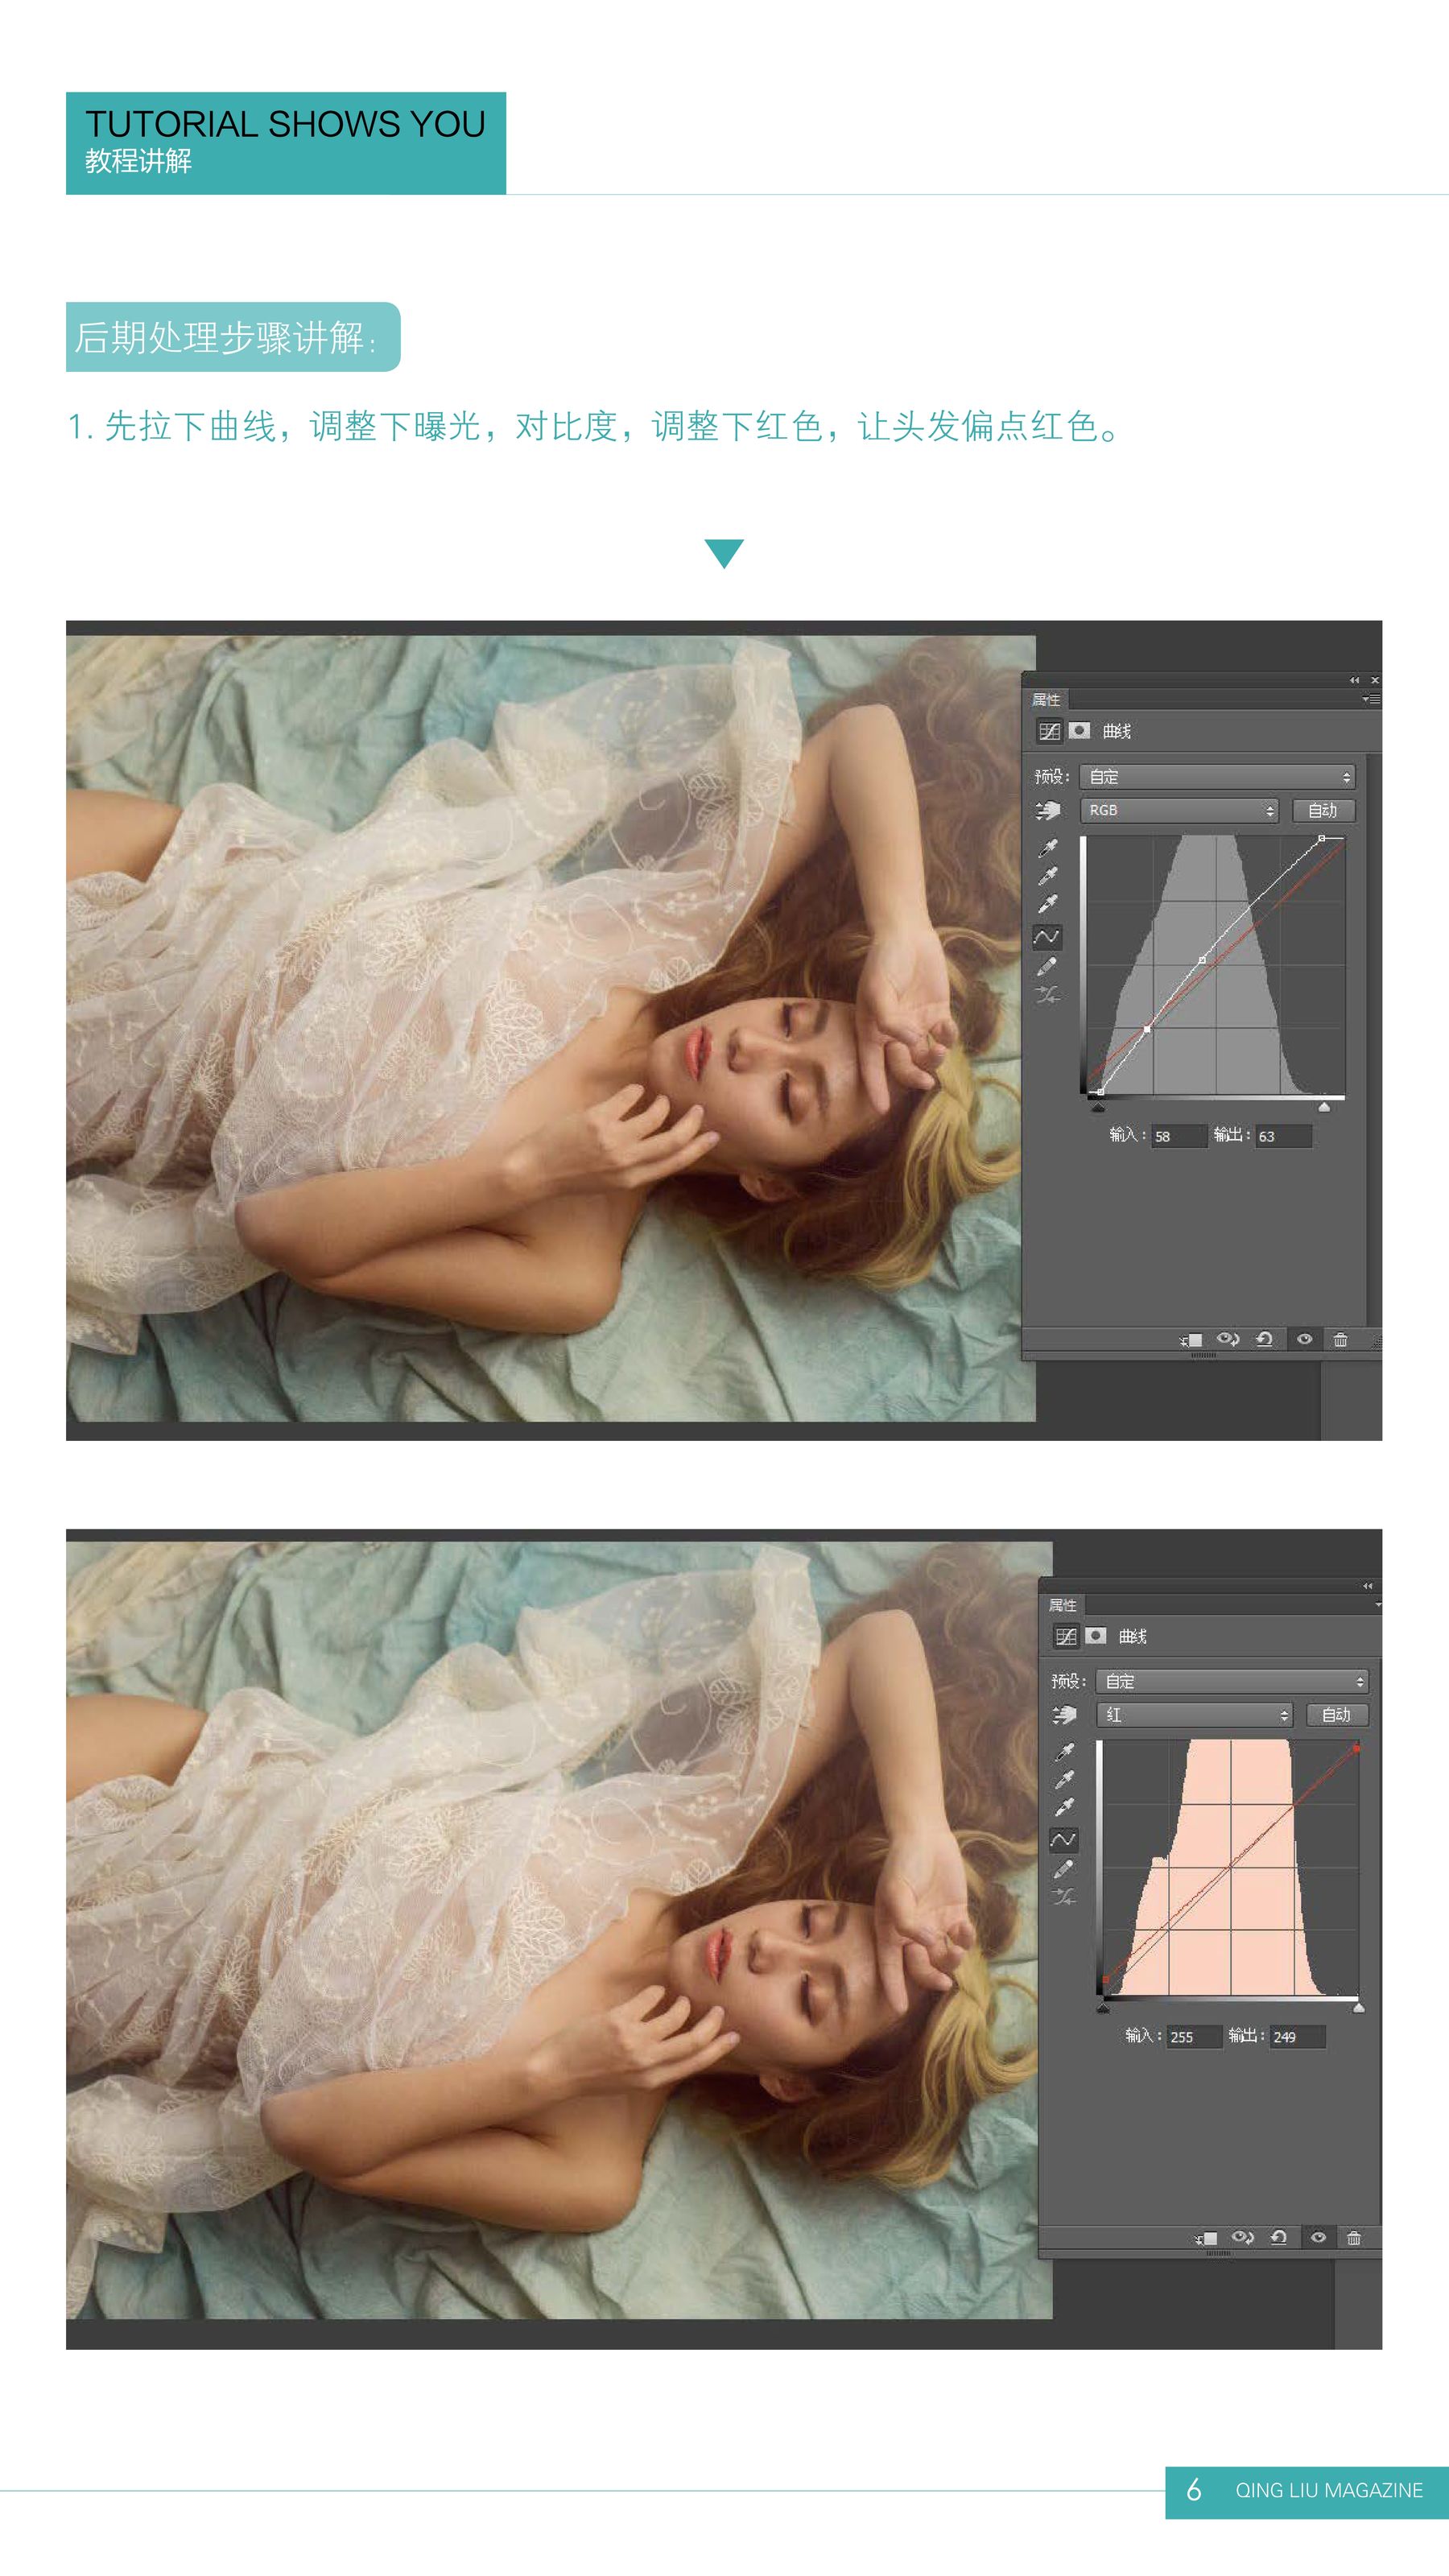Select the pencil draw-curve tool in RGB panel
1449x2576 pixels.
(x=1047, y=966)
